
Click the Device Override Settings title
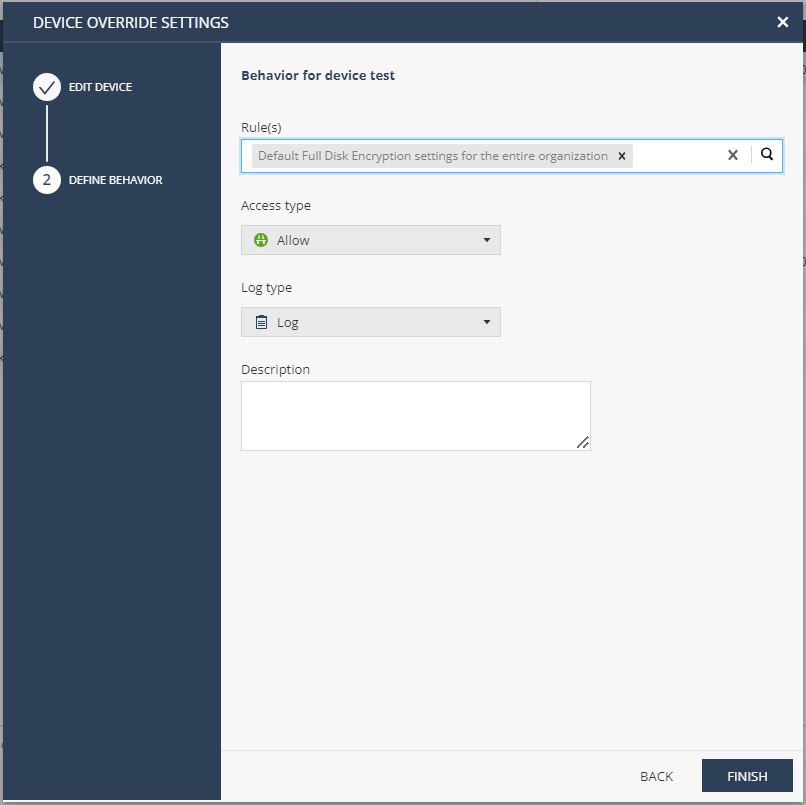pyautogui.click(x=131, y=23)
